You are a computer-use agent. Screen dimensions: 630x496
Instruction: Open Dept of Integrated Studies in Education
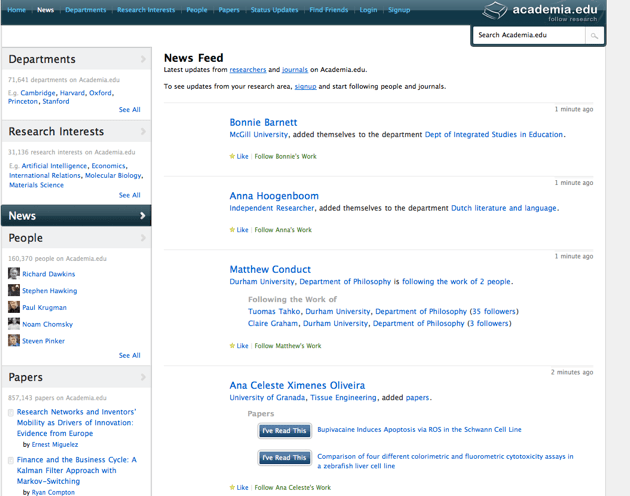point(494,135)
